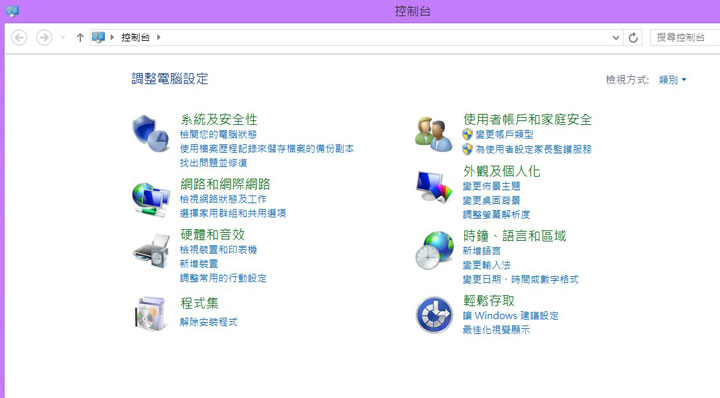This screenshot has height=398, width=720.
Task: Open the 使用者帳戶和家庭安全 people icon
Action: click(x=434, y=134)
